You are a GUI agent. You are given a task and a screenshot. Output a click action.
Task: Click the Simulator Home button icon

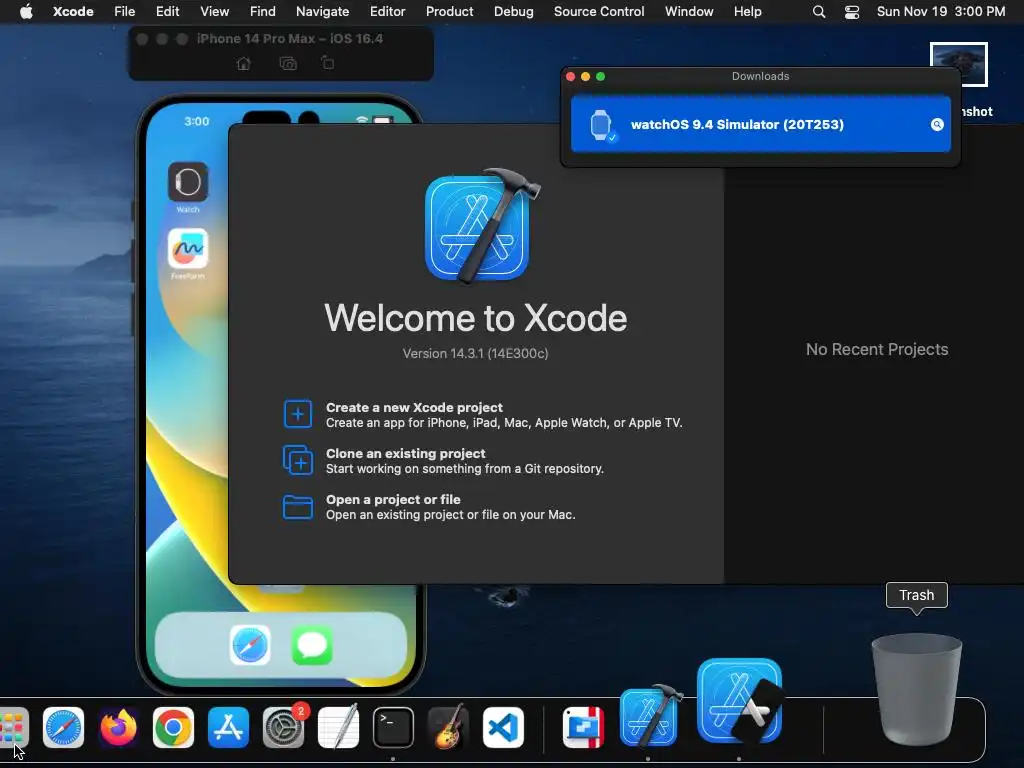244,63
